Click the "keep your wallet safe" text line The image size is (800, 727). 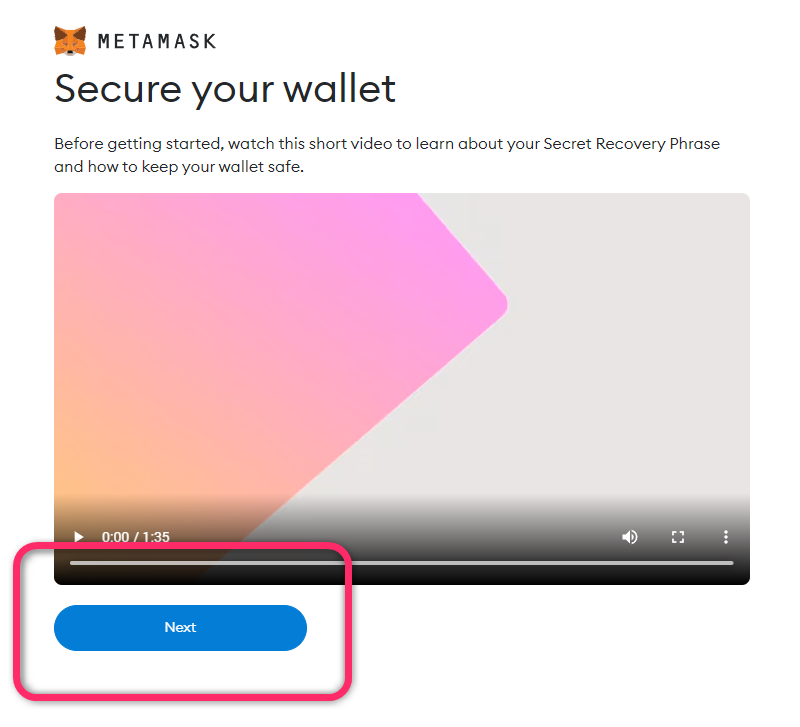click(x=179, y=167)
